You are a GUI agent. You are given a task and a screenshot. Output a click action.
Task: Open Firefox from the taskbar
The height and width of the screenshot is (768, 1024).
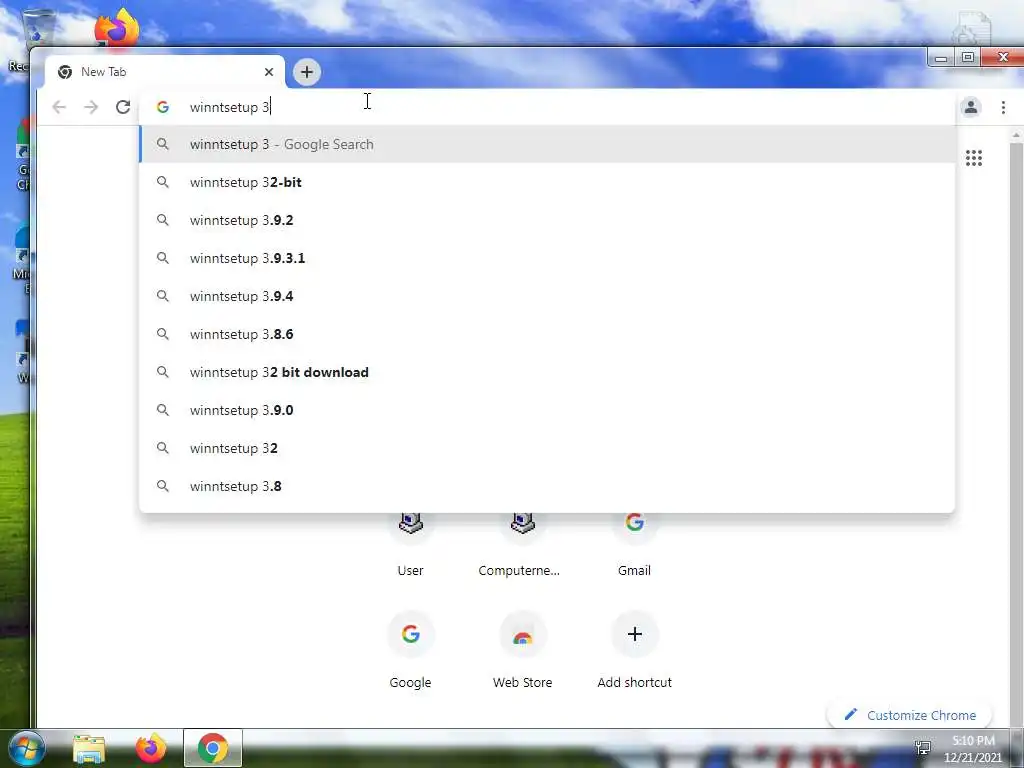click(x=150, y=748)
